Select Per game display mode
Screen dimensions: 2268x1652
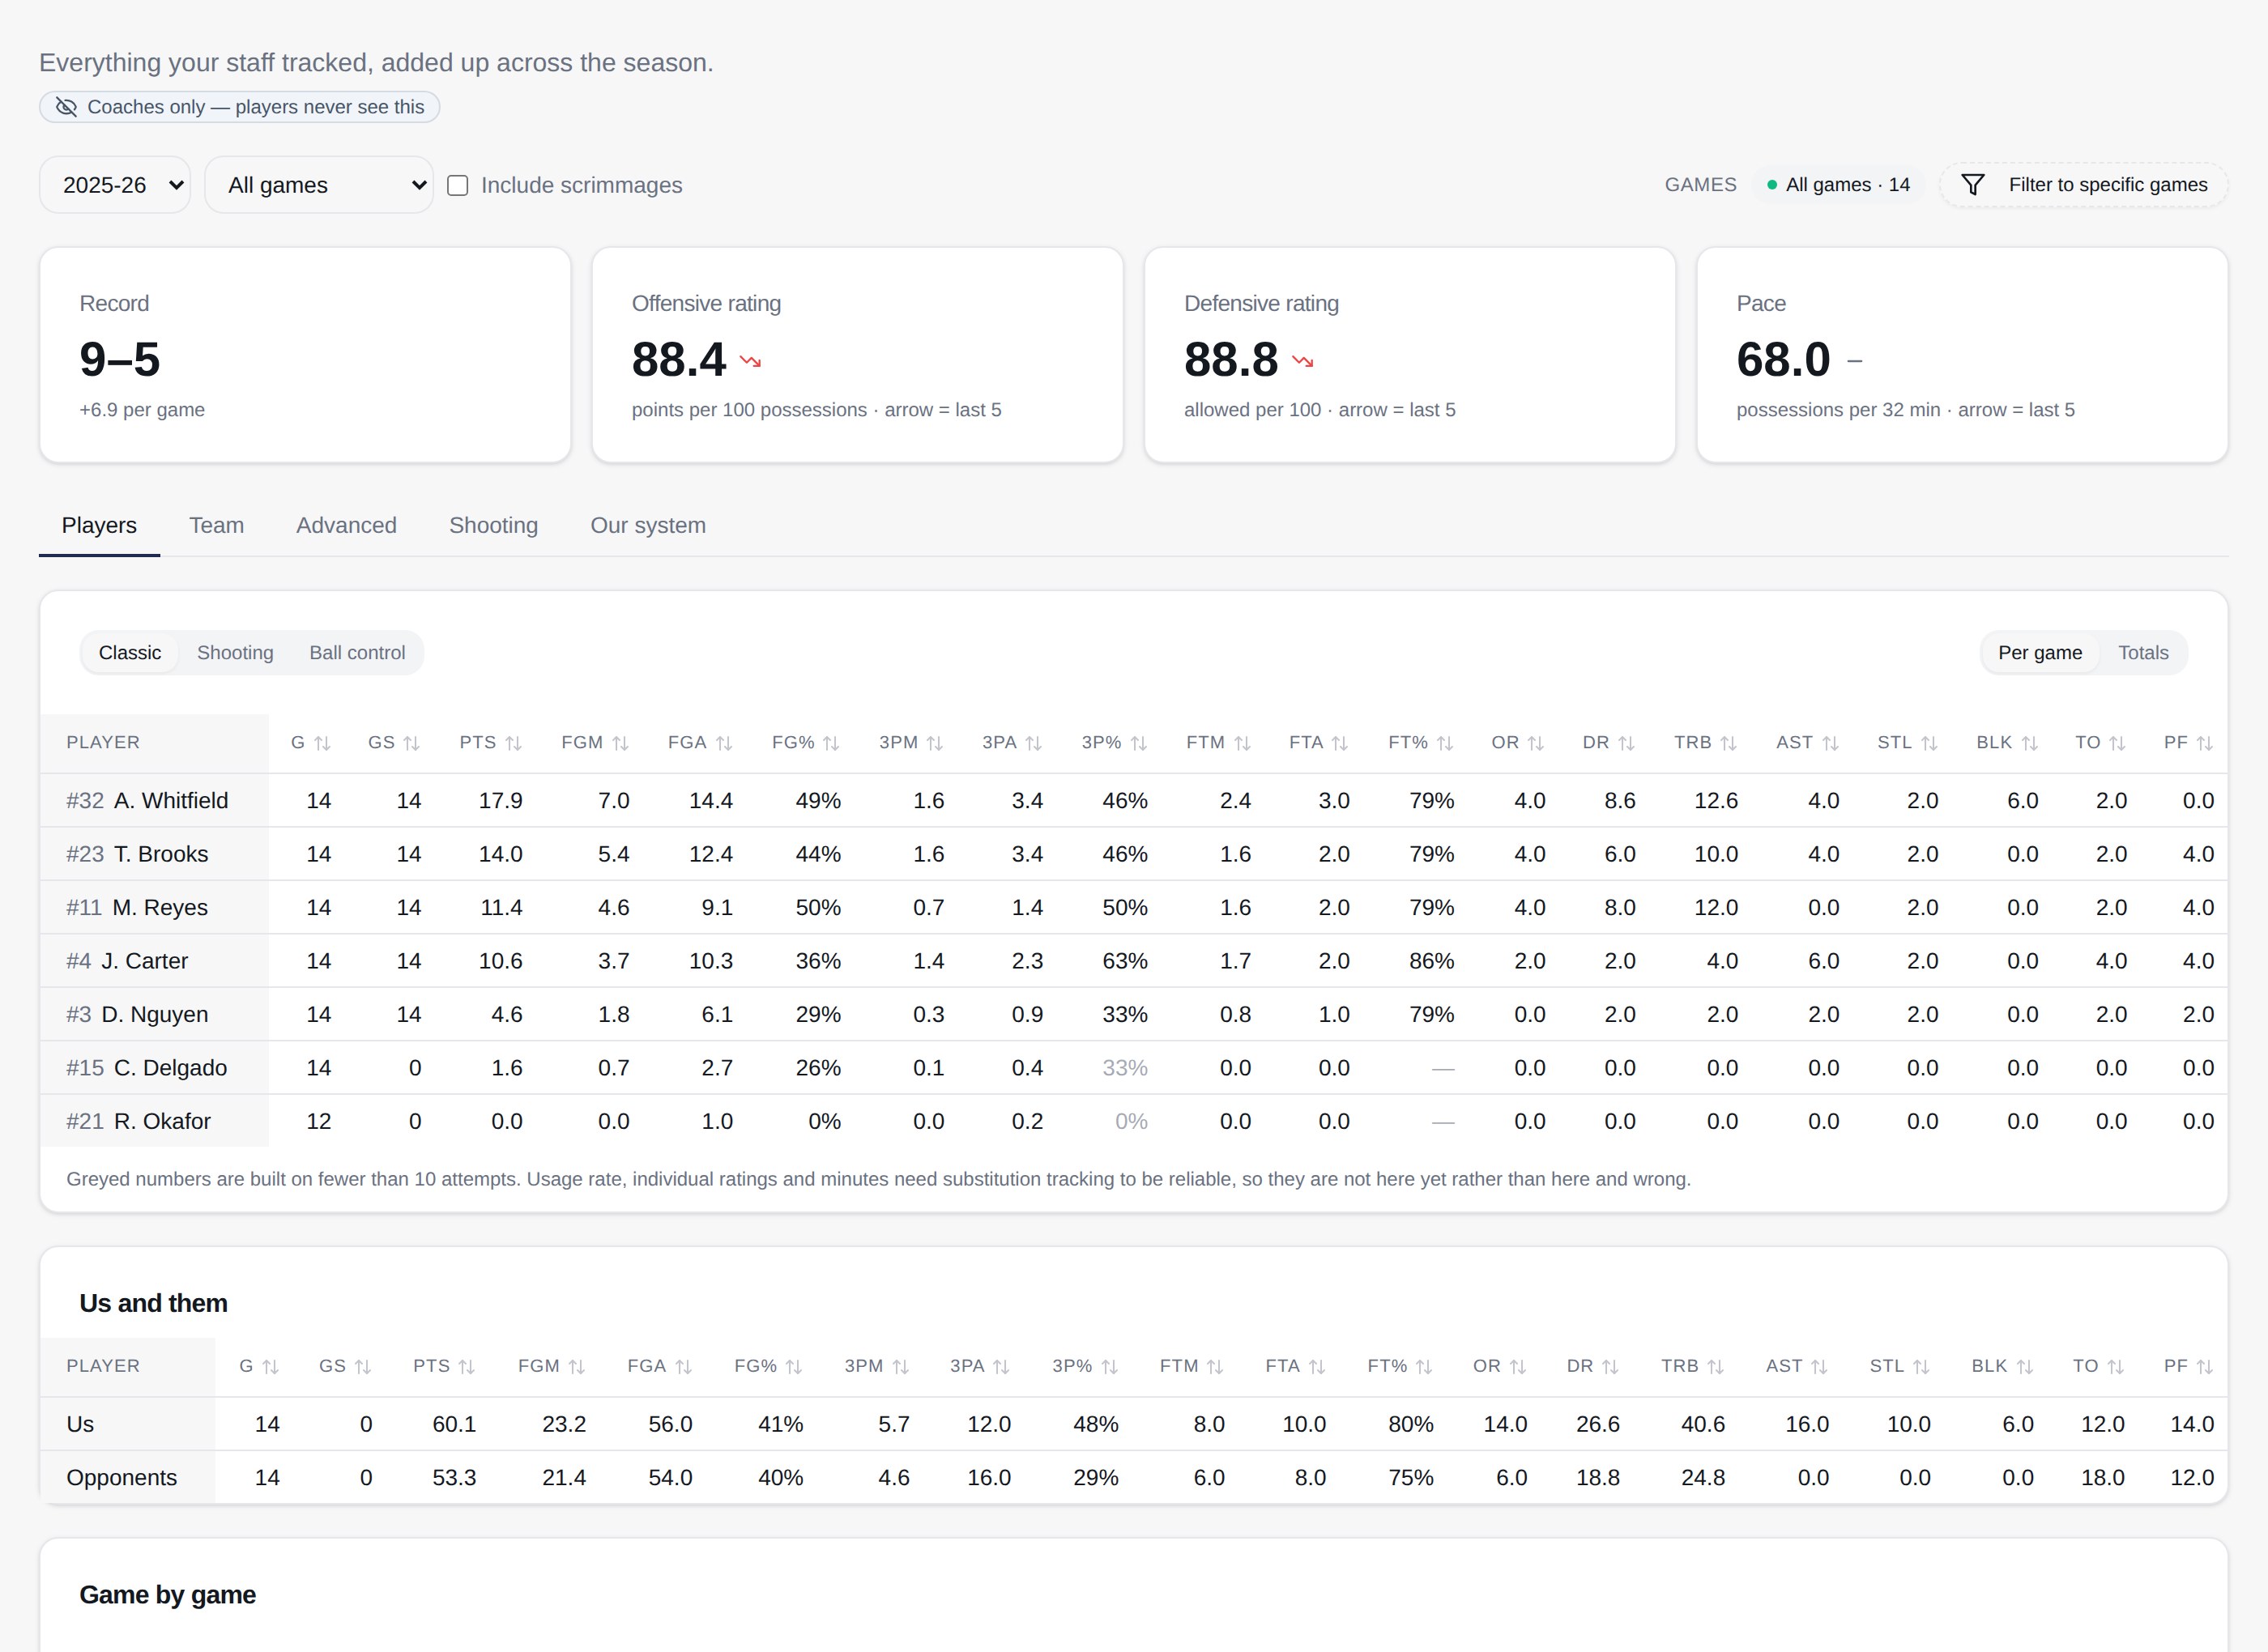point(2040,653)
